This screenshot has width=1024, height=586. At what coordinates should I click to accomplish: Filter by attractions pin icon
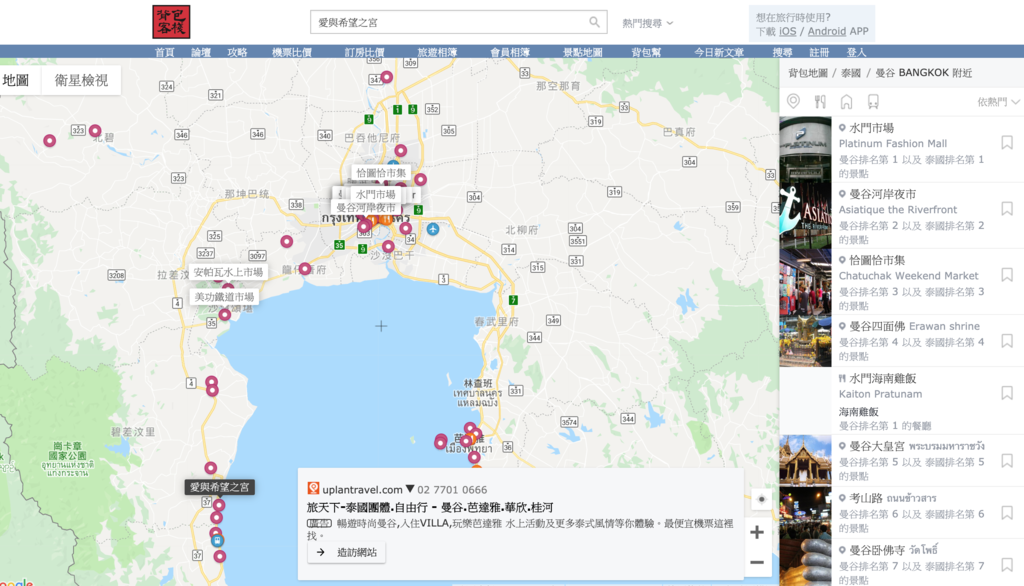click(793, 101)
